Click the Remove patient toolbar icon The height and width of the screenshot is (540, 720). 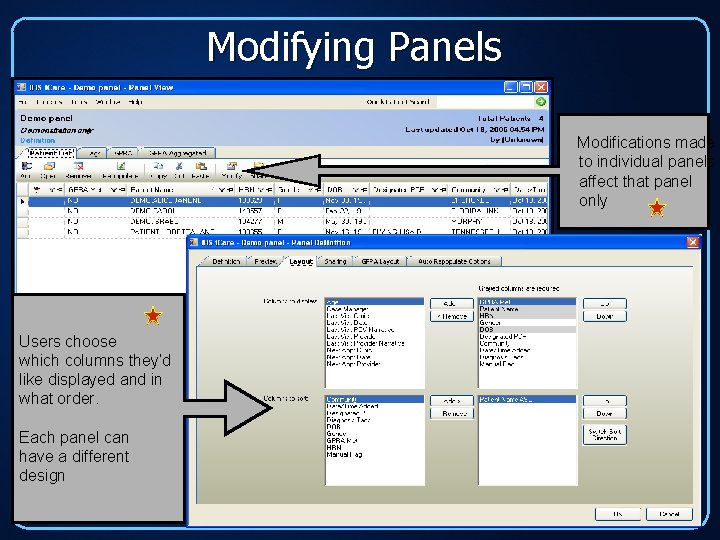pos(79,169)
